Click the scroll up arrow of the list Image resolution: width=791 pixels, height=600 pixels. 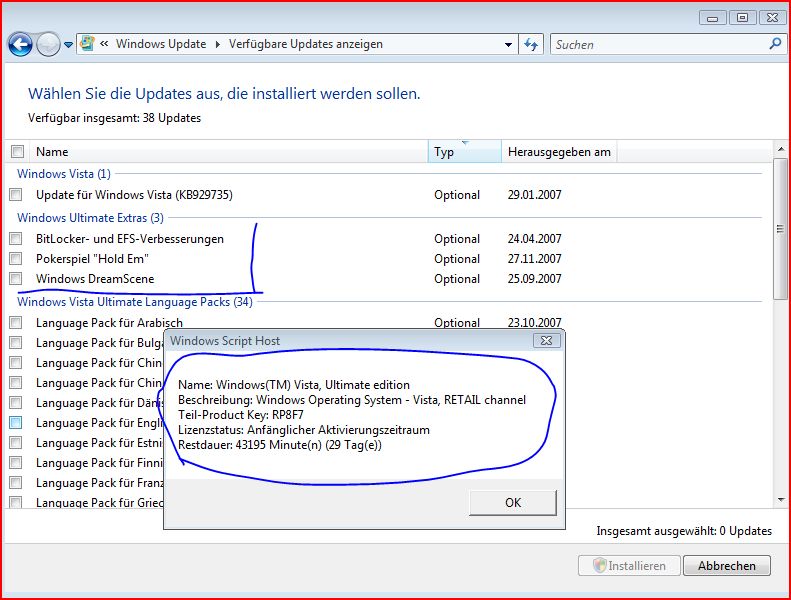pyautogui.click(x=781, y=149)
